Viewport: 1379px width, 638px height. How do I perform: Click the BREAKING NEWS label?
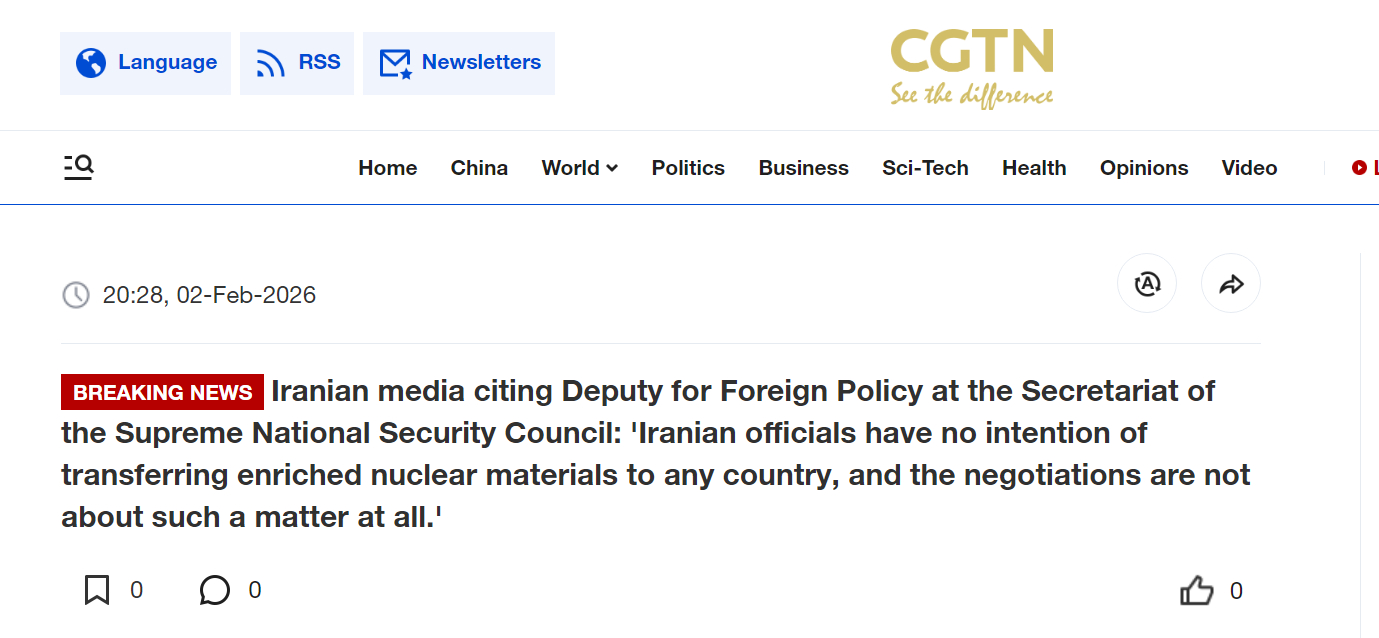[161, 391]
